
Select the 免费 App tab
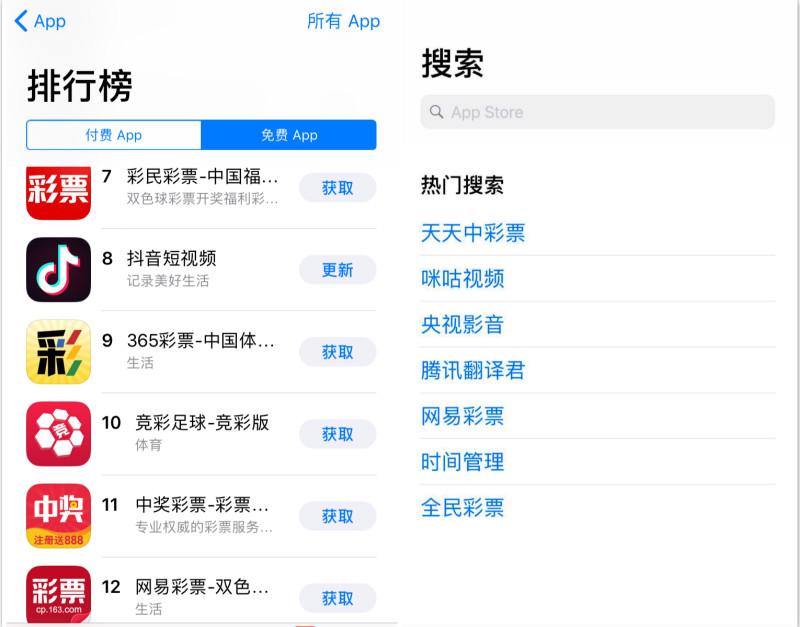pos(289,135)
